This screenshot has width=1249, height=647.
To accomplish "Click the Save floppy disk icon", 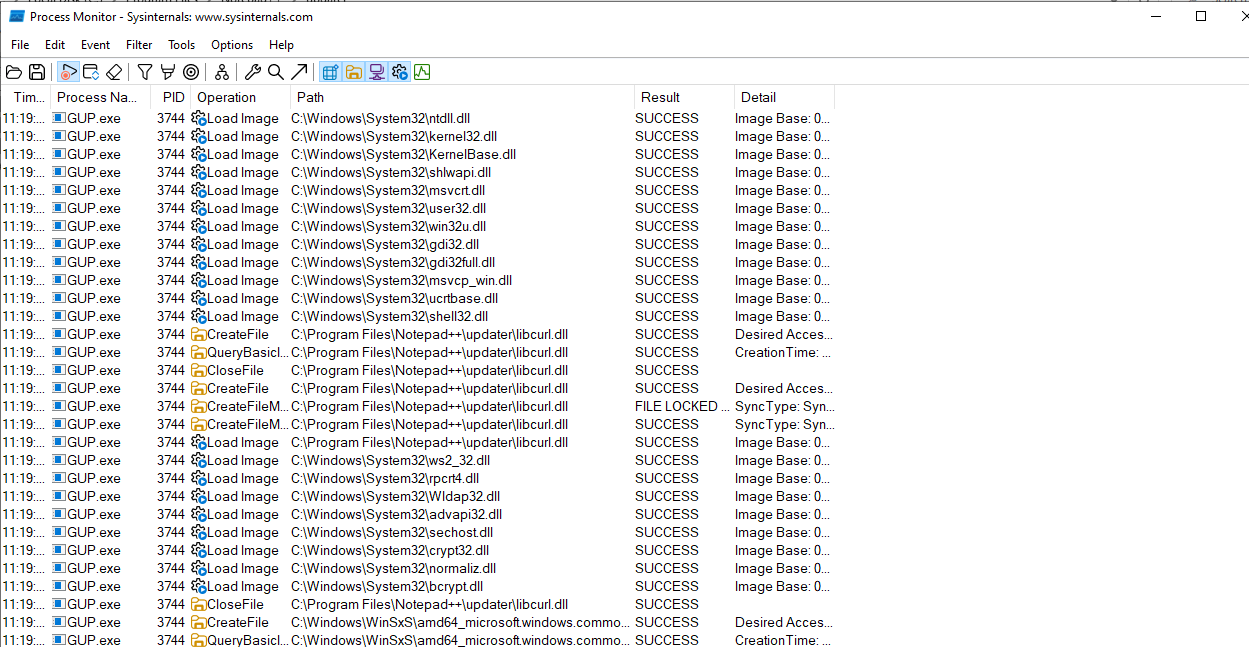I will (x=37, y=72).
